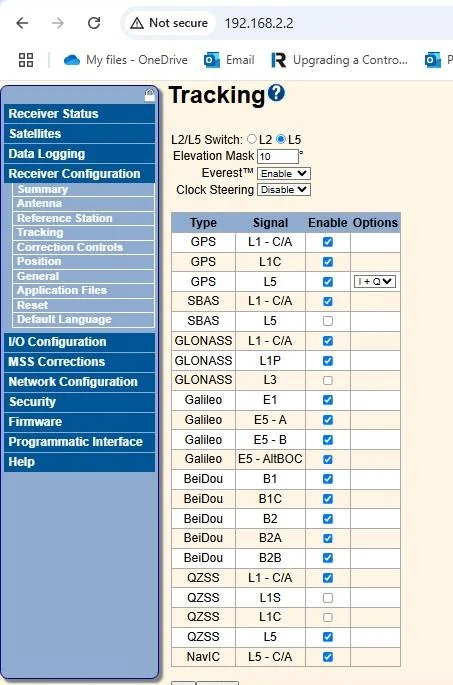
Task: Open the Data Logging menu
Action: coord(80,154)
